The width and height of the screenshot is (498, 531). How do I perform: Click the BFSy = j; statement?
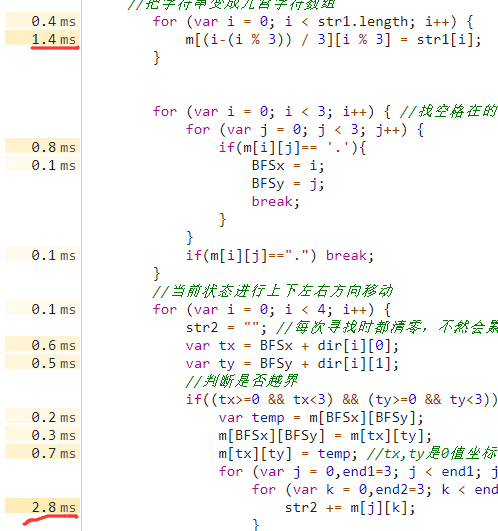(288, 184)
